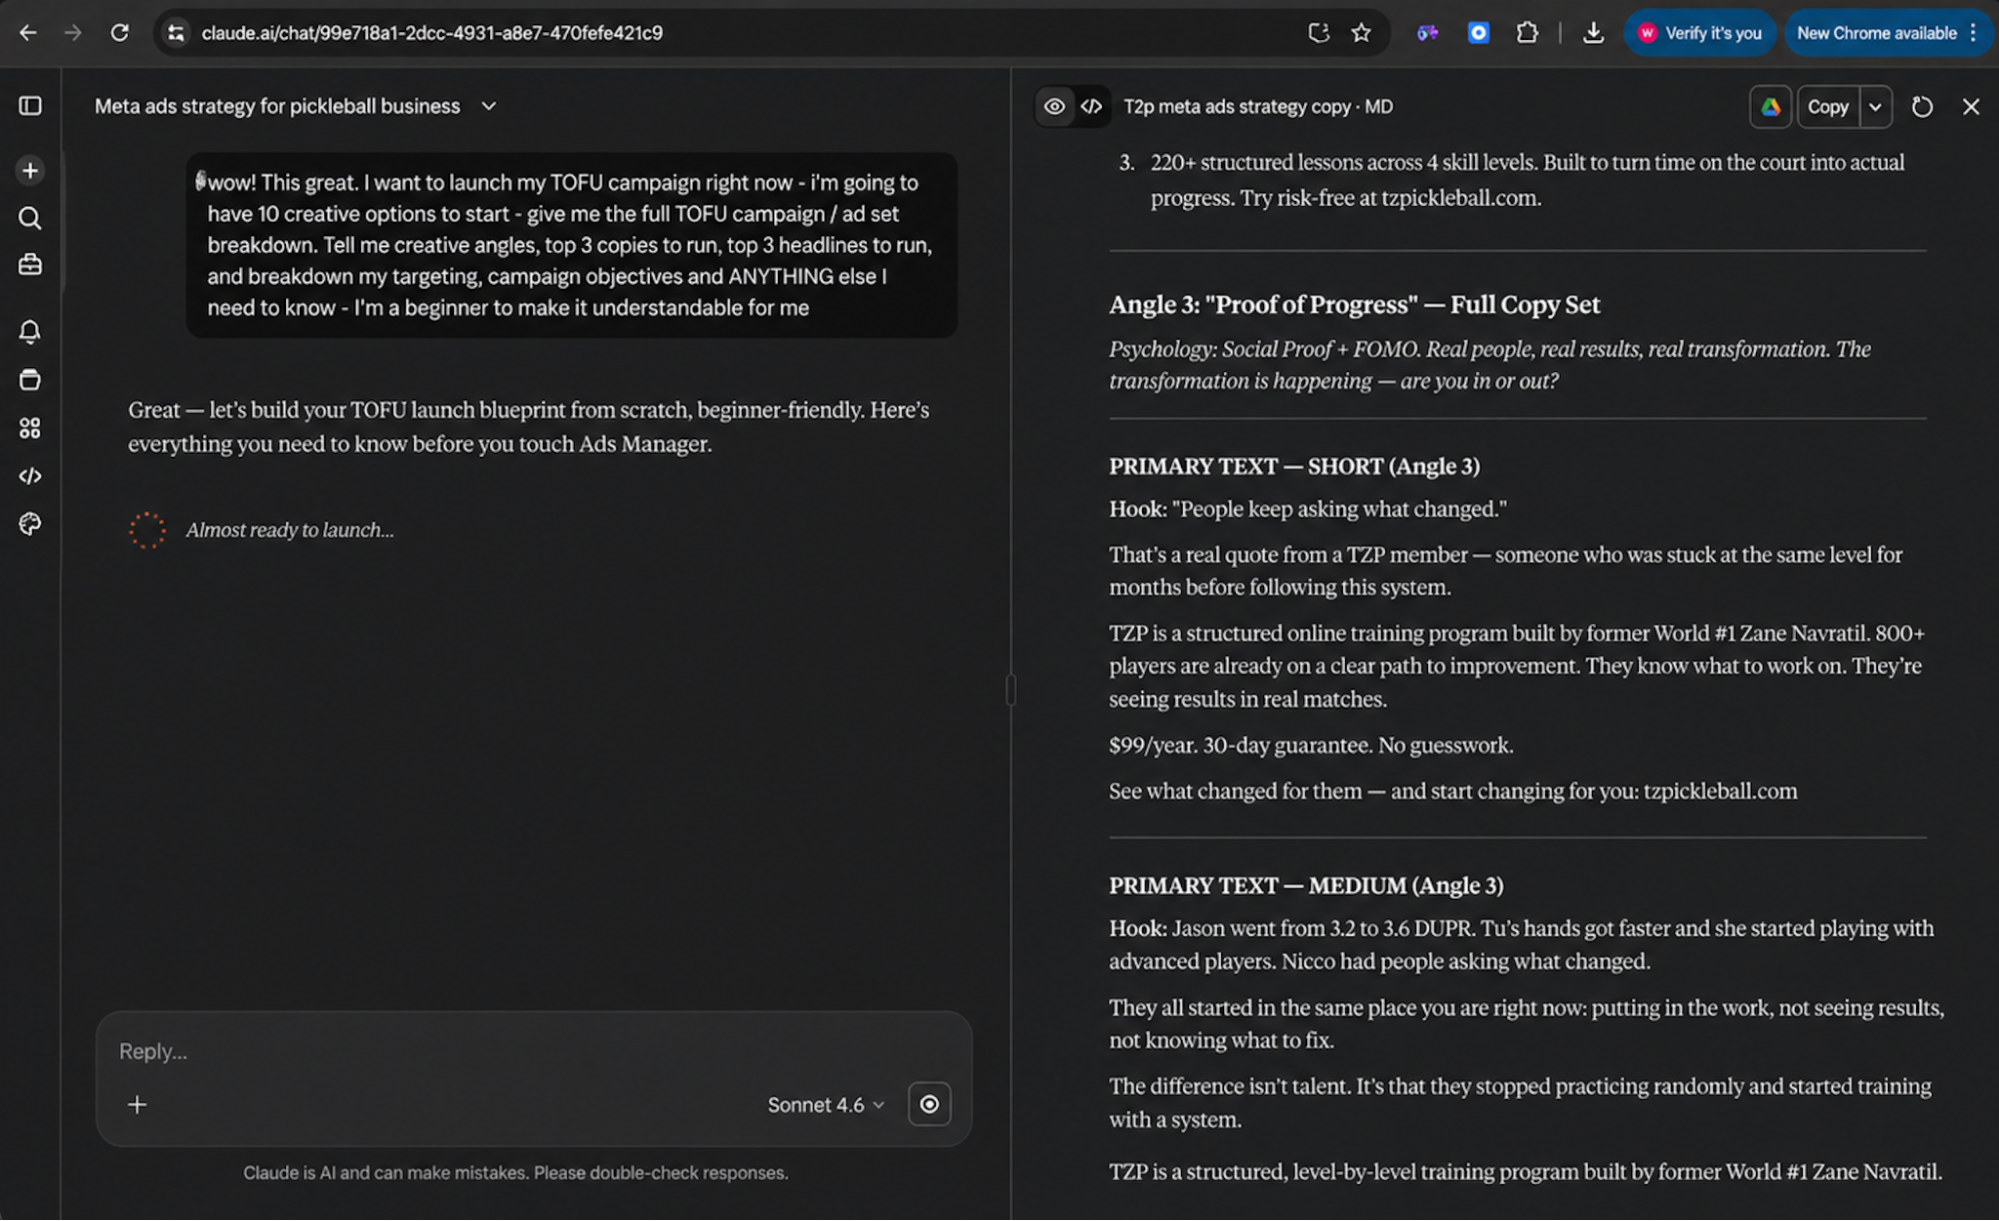Click the Angle 3 Proof of Progress heading
The height and width of the screenshot is (1221, 1999).
(1354, 305)
